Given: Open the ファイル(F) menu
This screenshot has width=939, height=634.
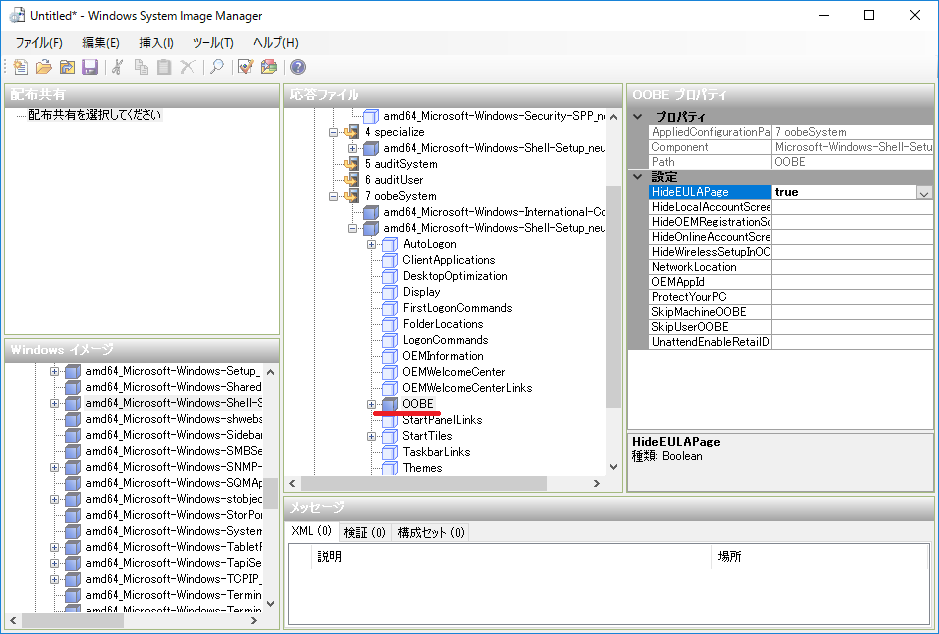Looking at the screenshot, I should coord(39,43).
